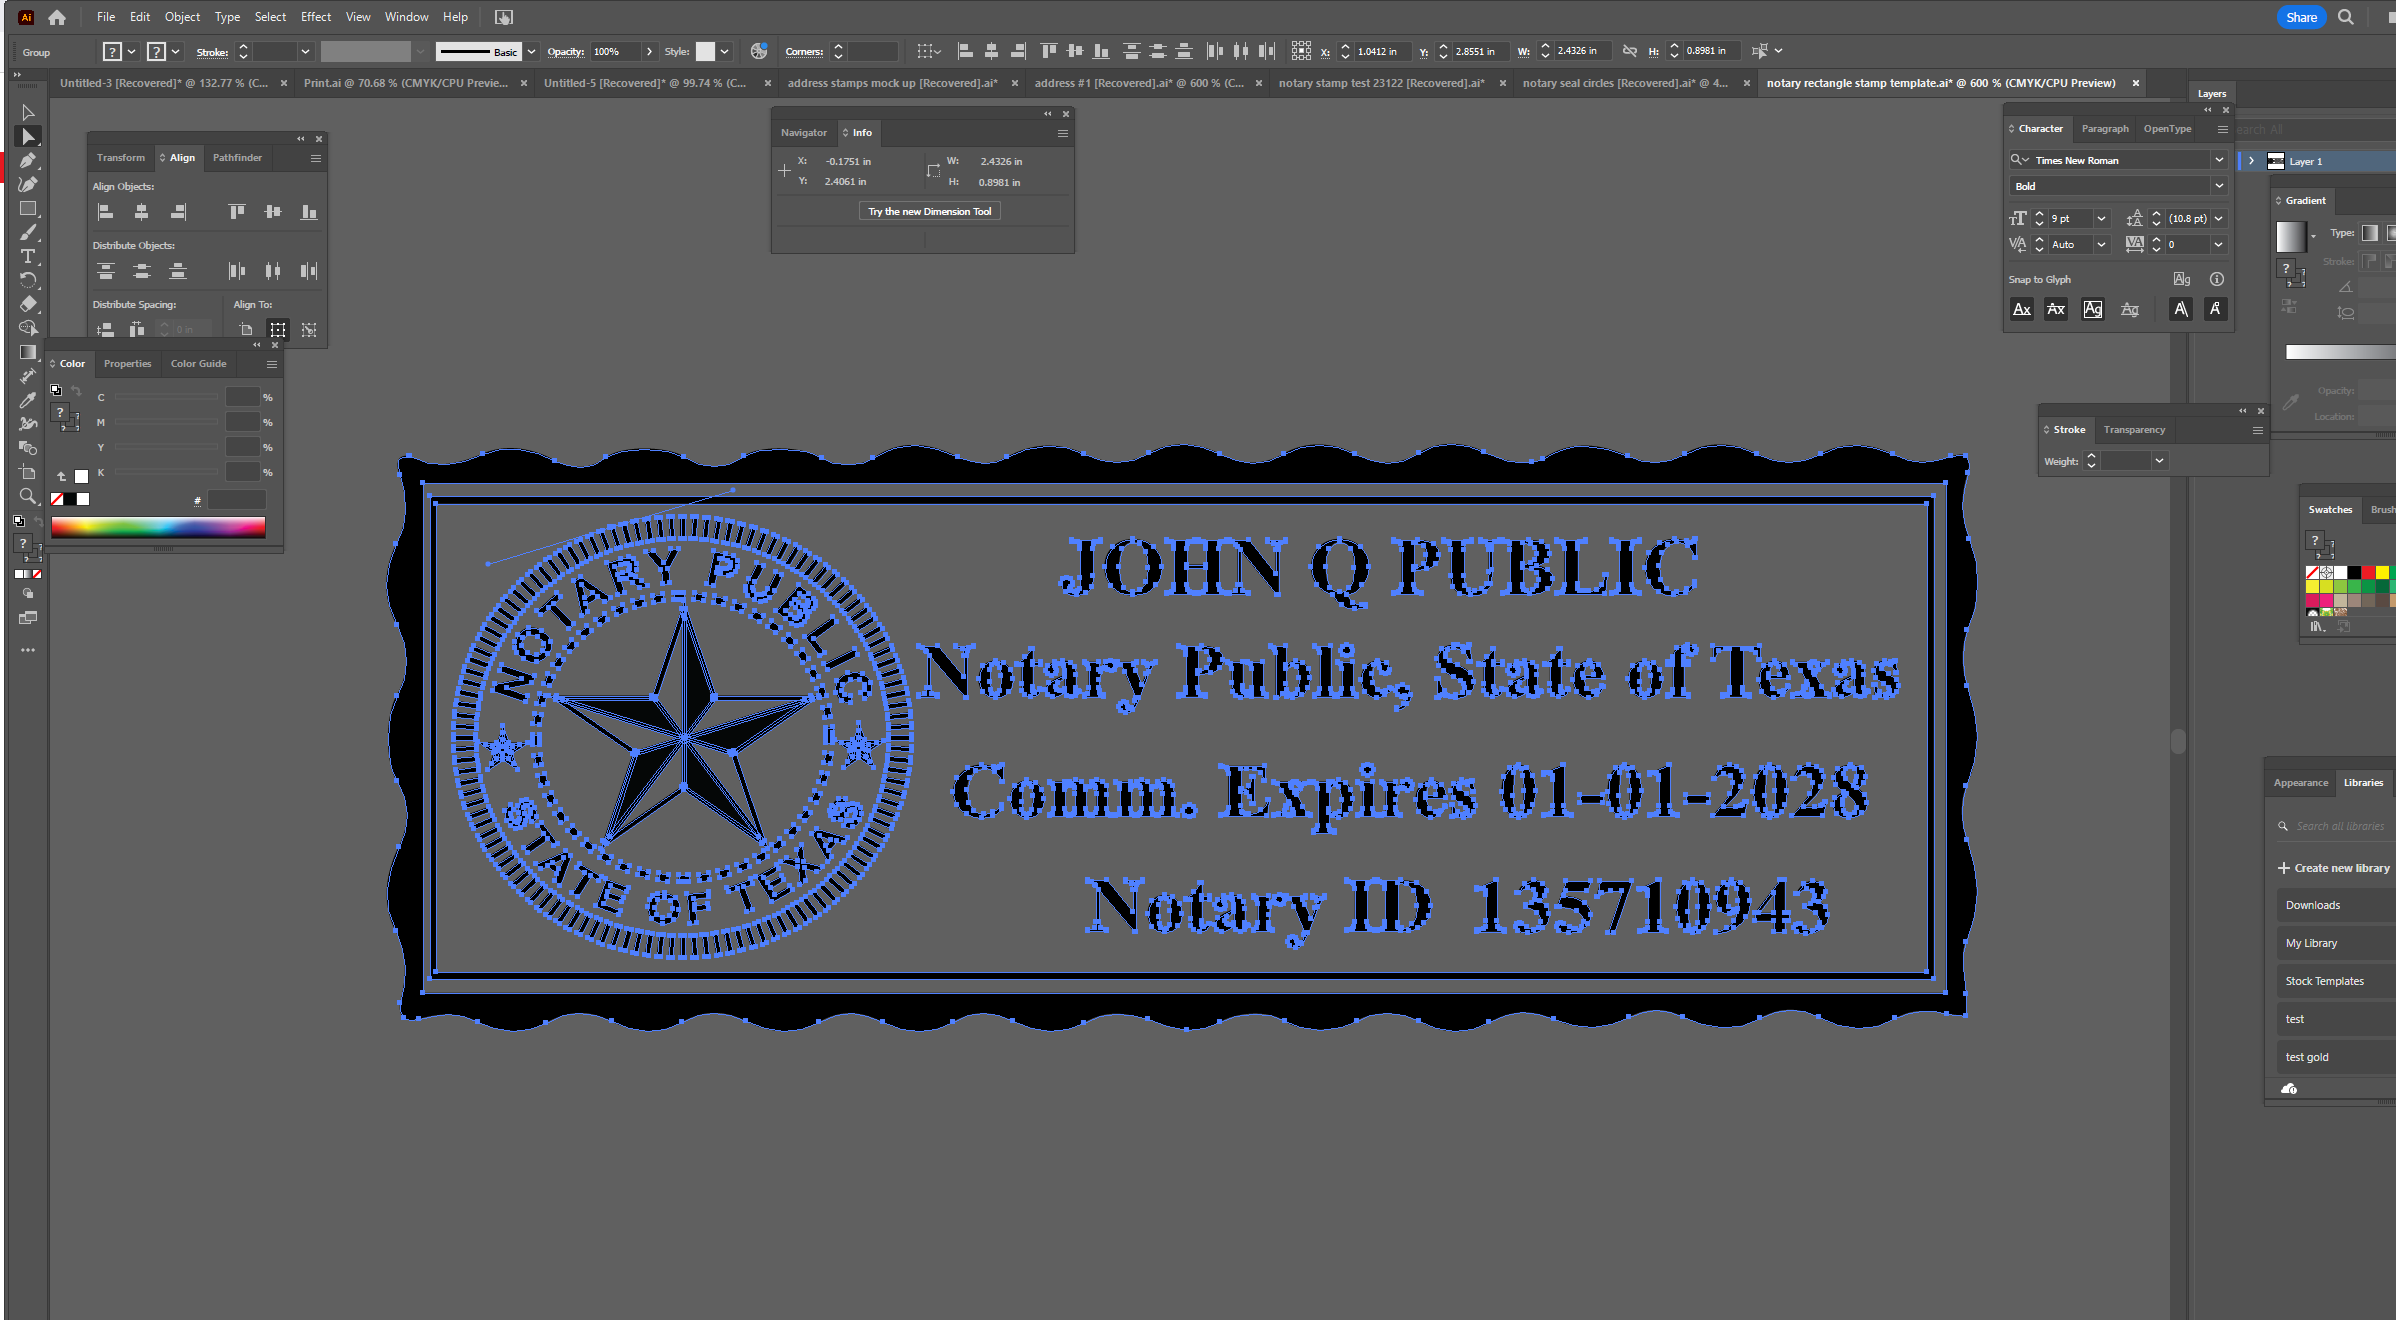This screenshot has width=2396, height=1320.
Task: Choose the Eraser tool
Action: pyautogui.click(x=28, y=304)
